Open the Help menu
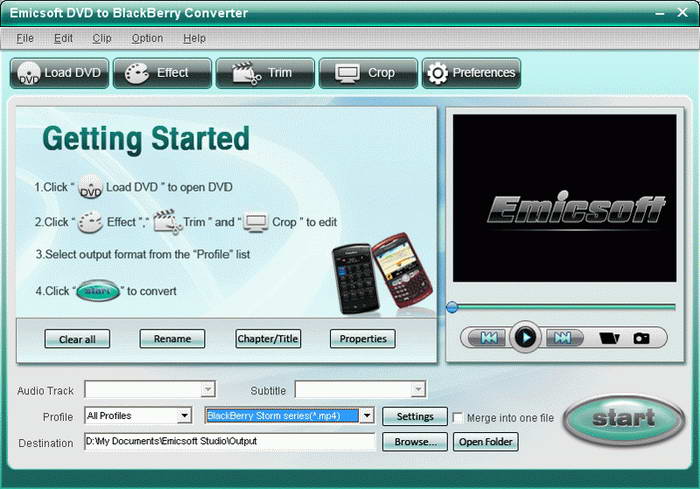This screenshot has width=700, height=489. point(195,39)
